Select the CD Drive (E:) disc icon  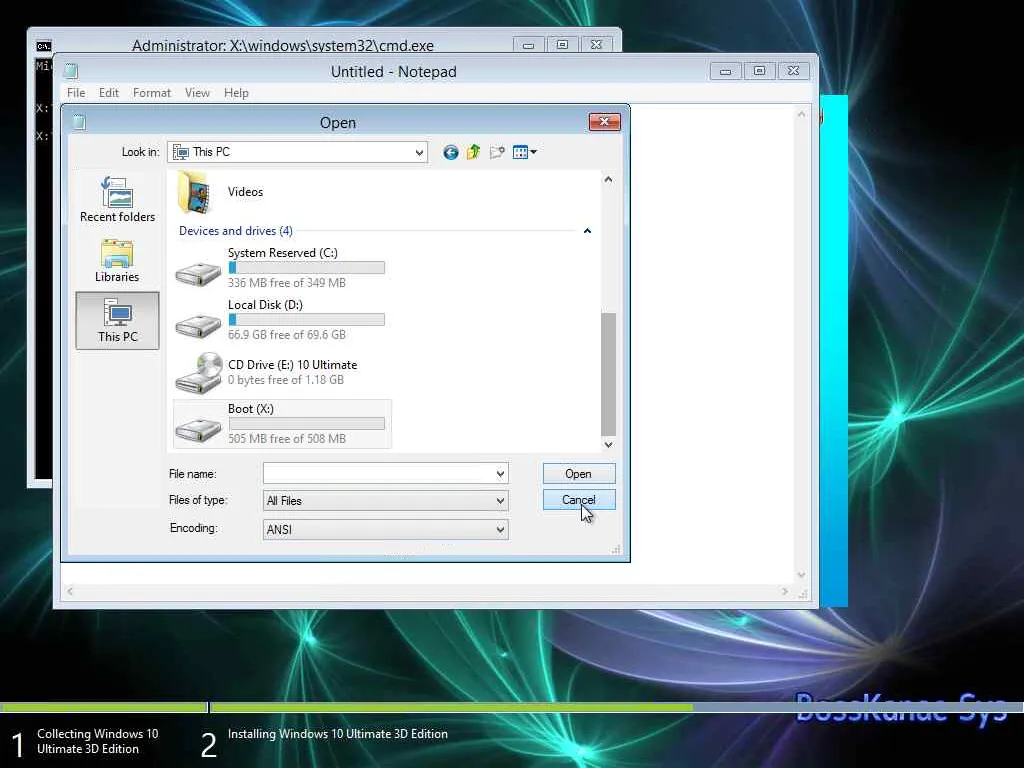199,374
